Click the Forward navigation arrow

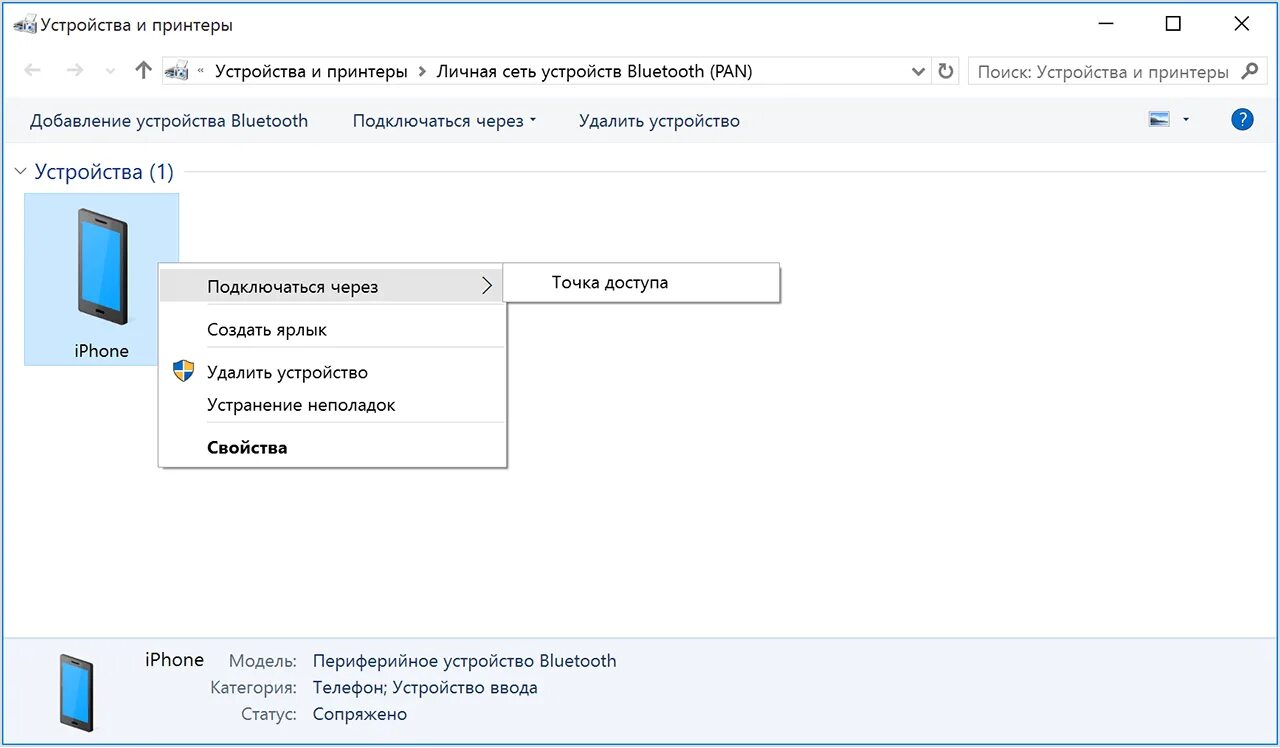74,71
